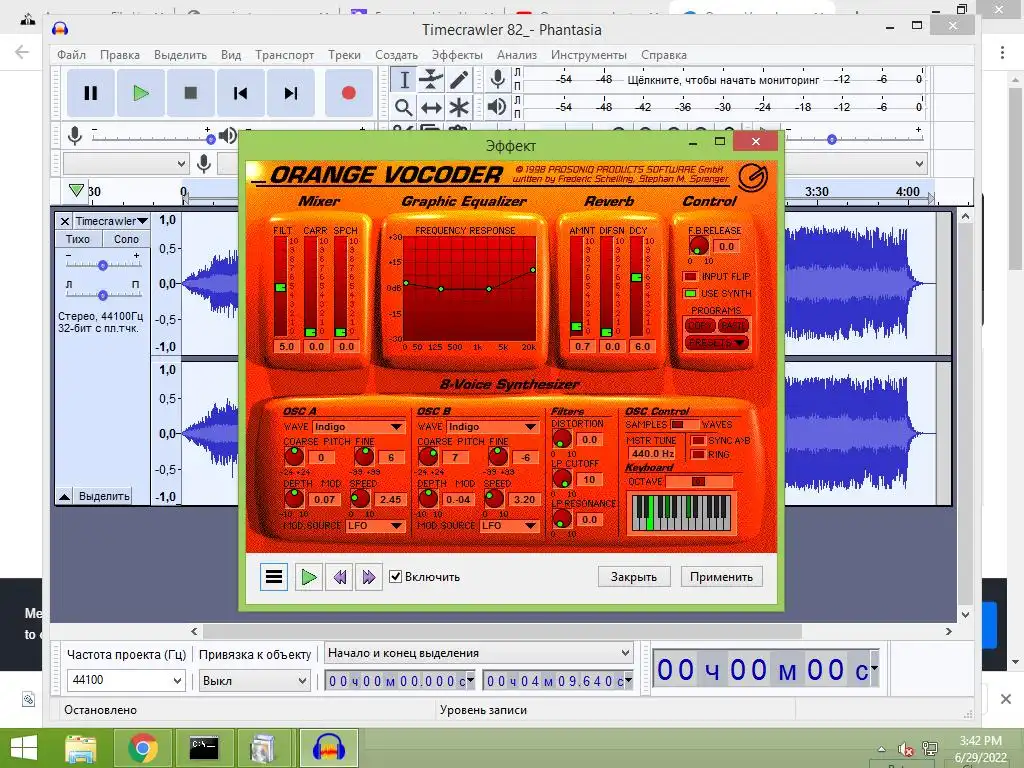The width and height of the screenshot is (1024, 768).
Task: Open the OSC A WAVE Indigo dropdown
Action: click(359, 426)
